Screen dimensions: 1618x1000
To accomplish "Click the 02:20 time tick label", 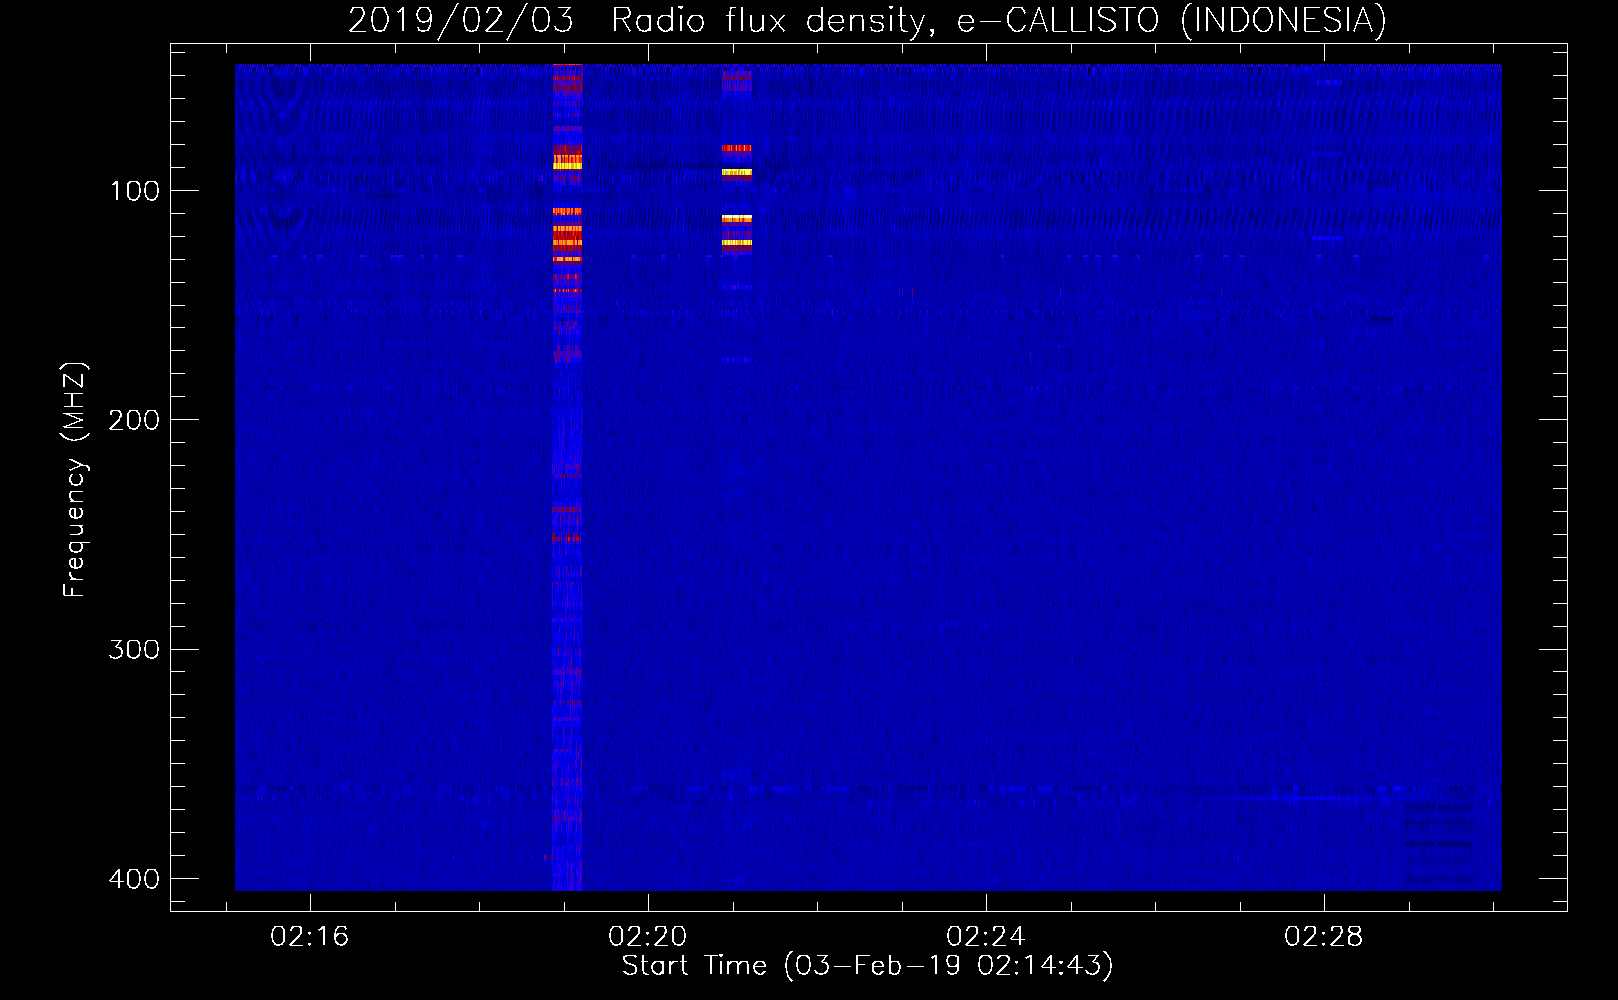I will pos(648,937).
